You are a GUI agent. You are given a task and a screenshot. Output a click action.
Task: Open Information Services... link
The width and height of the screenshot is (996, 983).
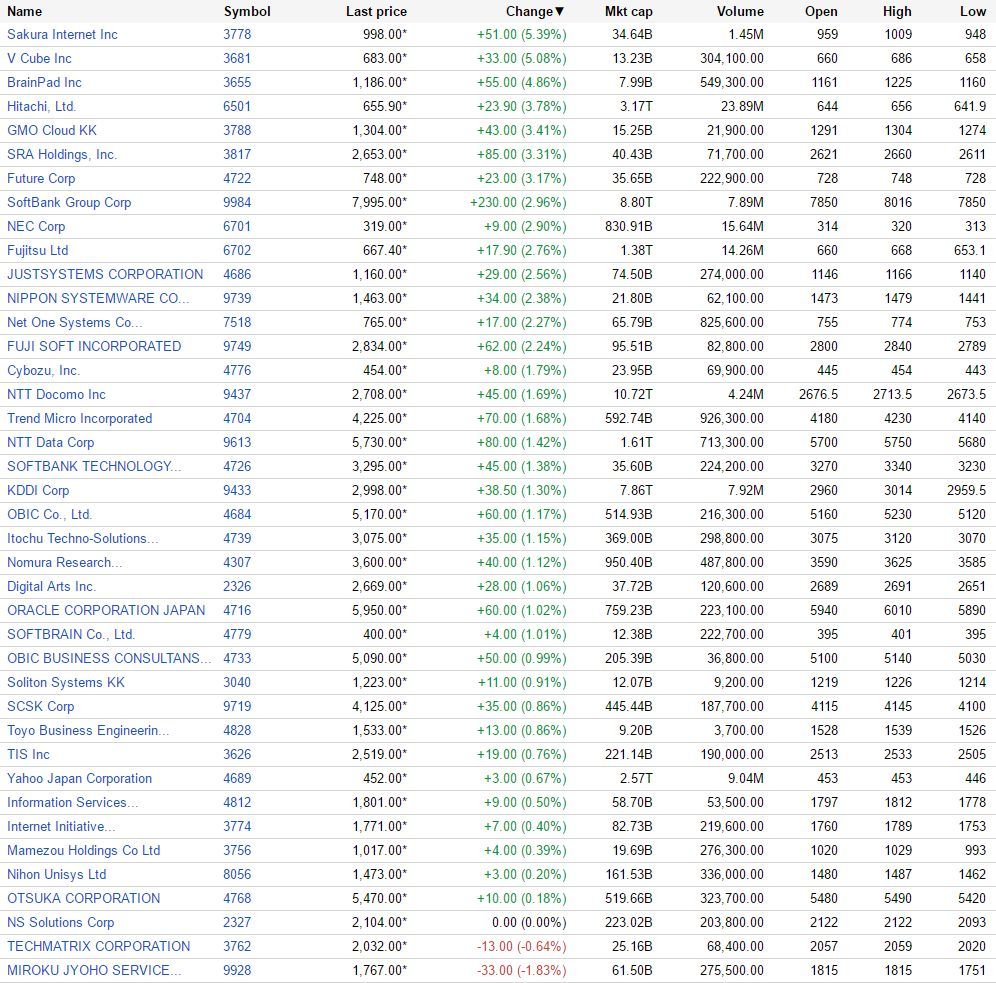(72, 803)
